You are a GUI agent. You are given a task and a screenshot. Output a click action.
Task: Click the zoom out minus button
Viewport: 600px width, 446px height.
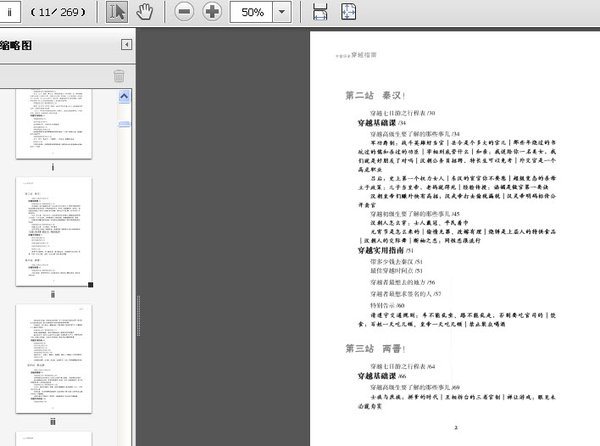click(x=184, y=12)
